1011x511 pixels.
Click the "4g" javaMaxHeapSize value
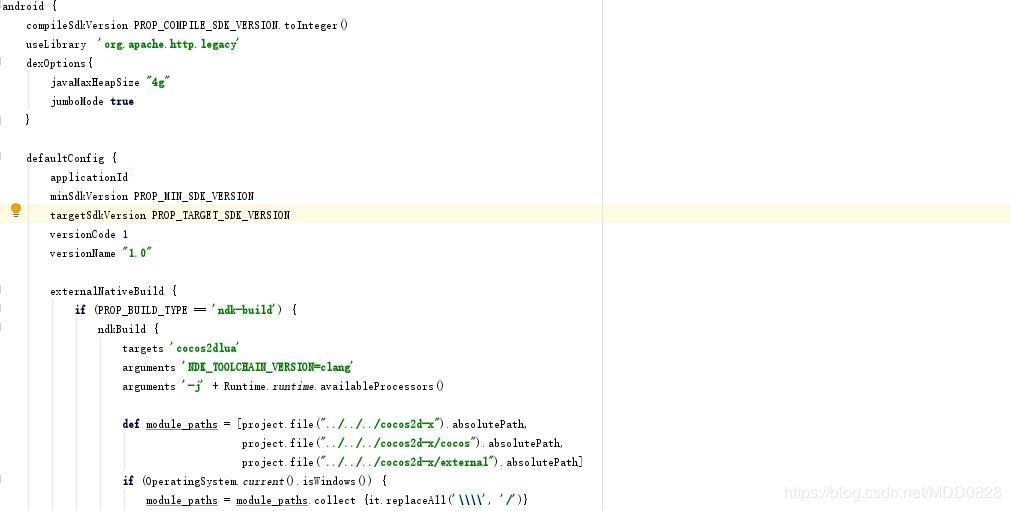157,82
